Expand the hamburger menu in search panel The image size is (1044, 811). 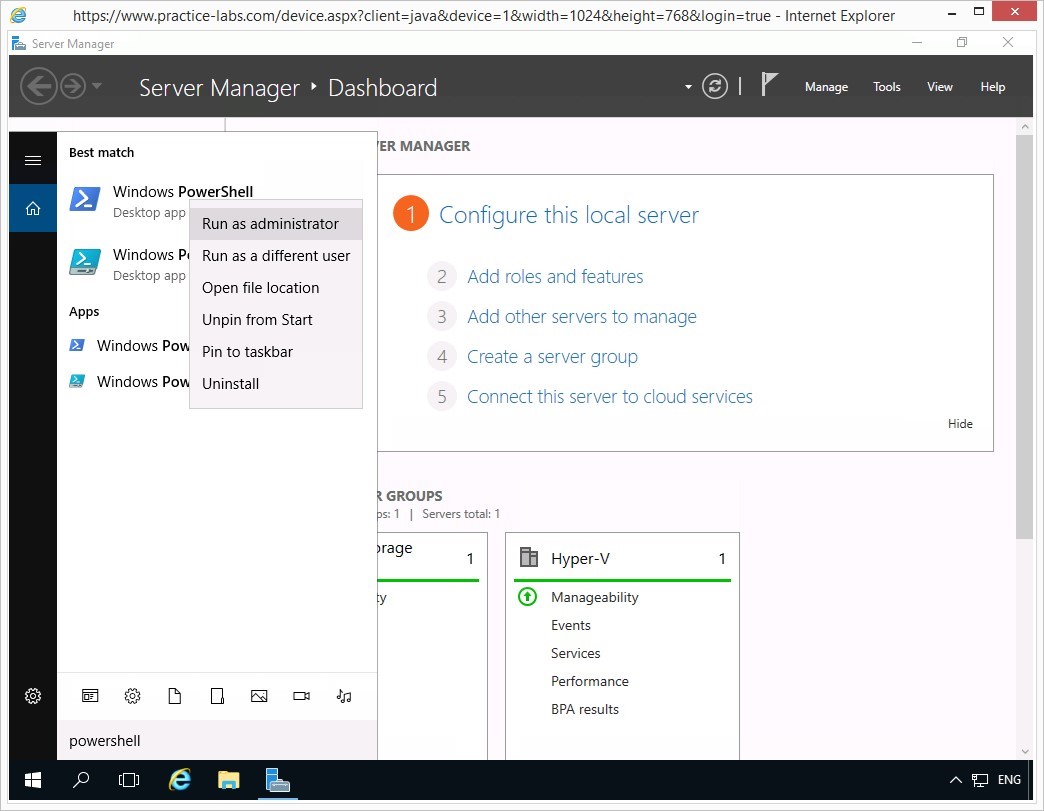coord(33,160)
